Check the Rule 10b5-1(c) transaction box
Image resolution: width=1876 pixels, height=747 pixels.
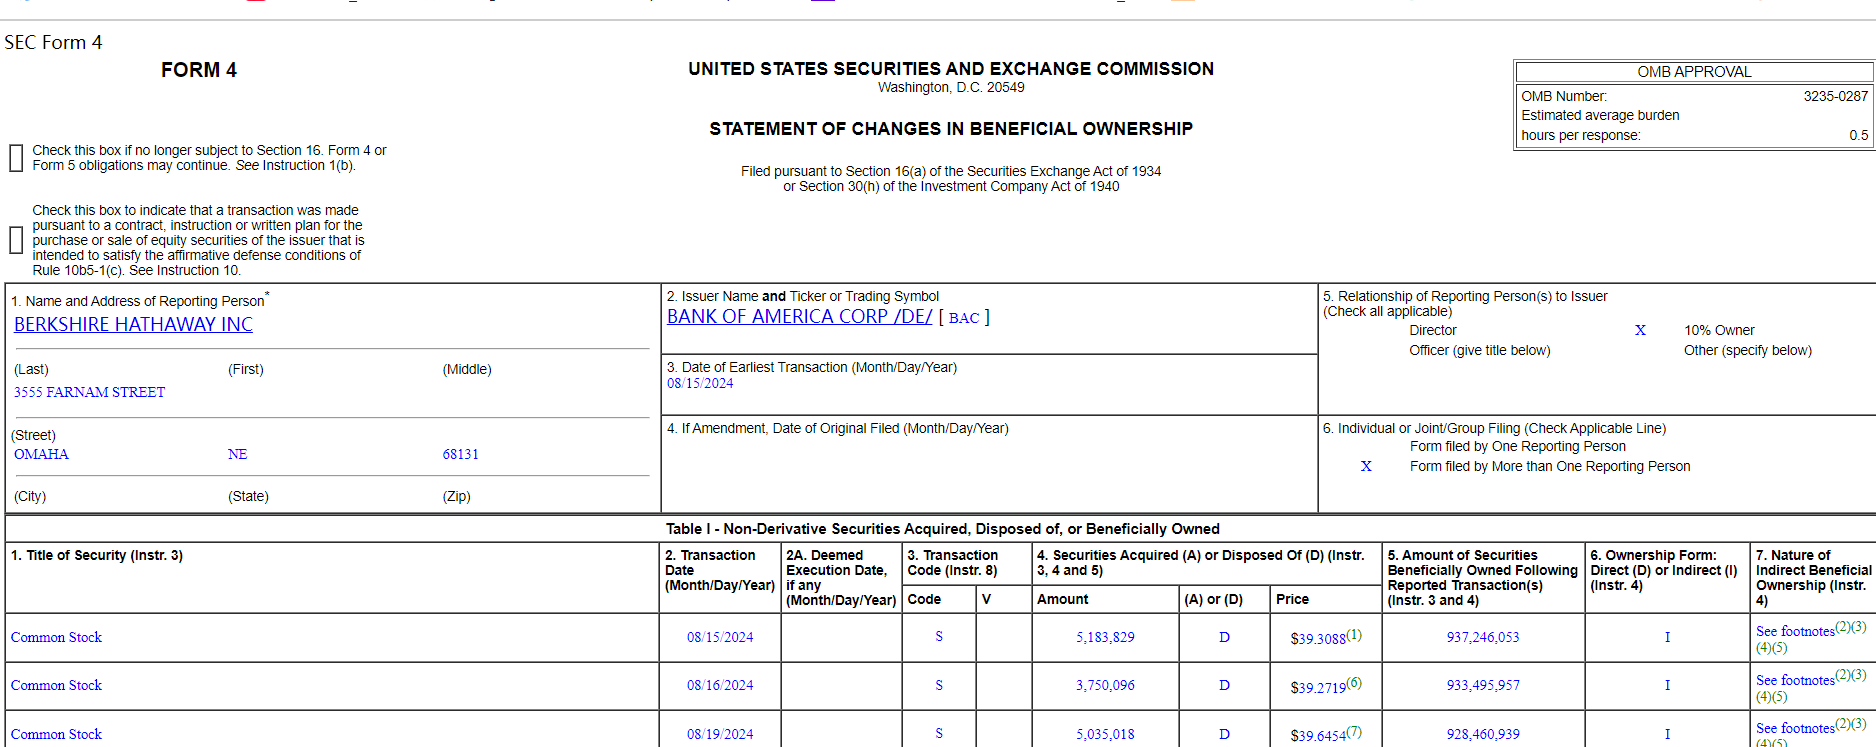pos(16,240)
